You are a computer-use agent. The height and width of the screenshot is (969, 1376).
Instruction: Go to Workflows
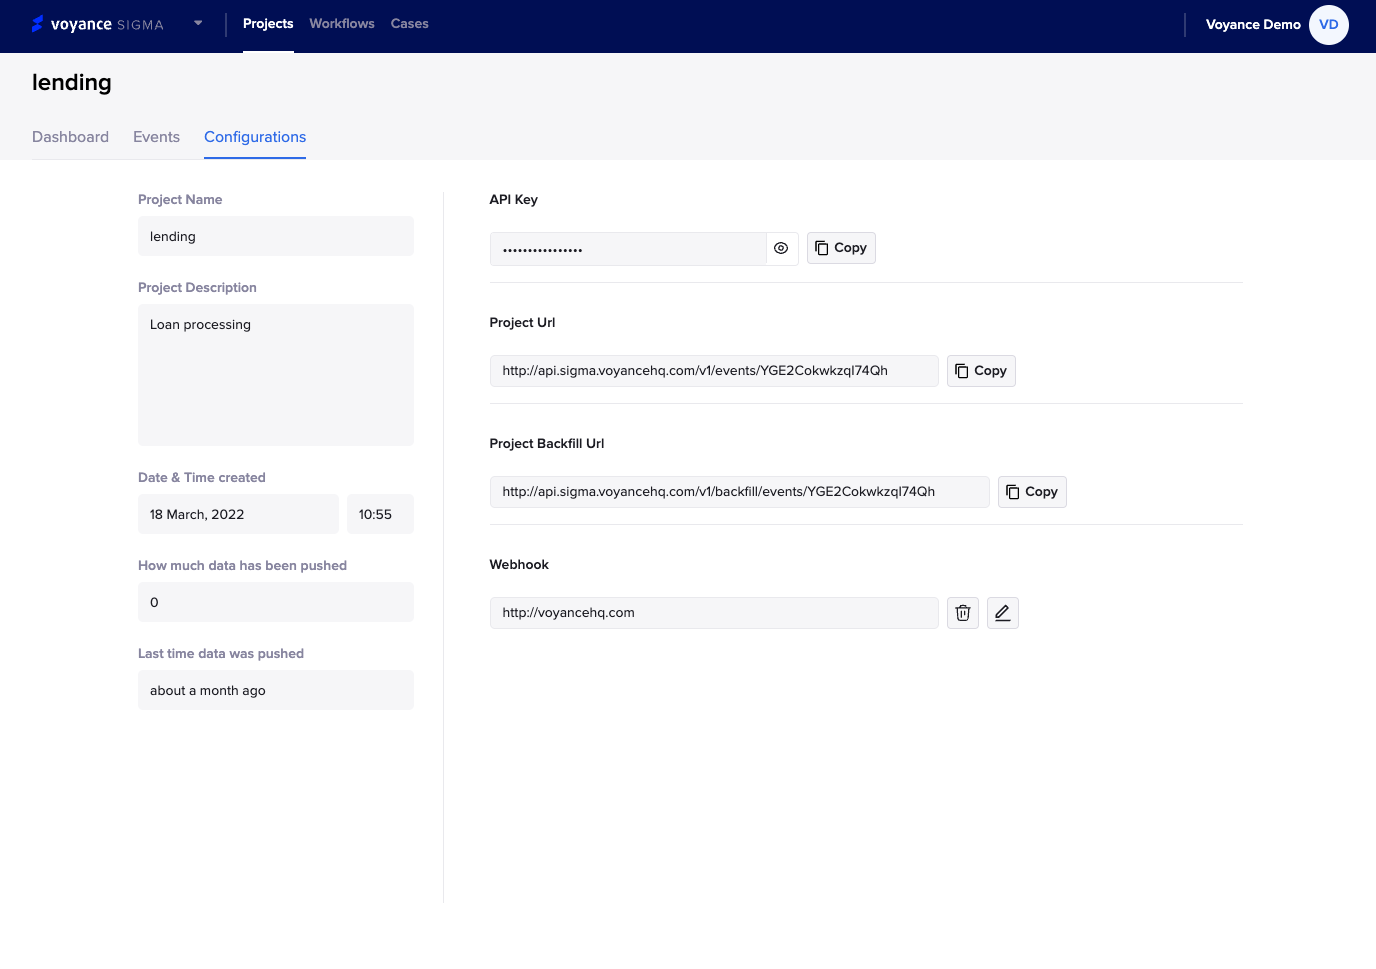pyautogui.click(x=342, y=23)
